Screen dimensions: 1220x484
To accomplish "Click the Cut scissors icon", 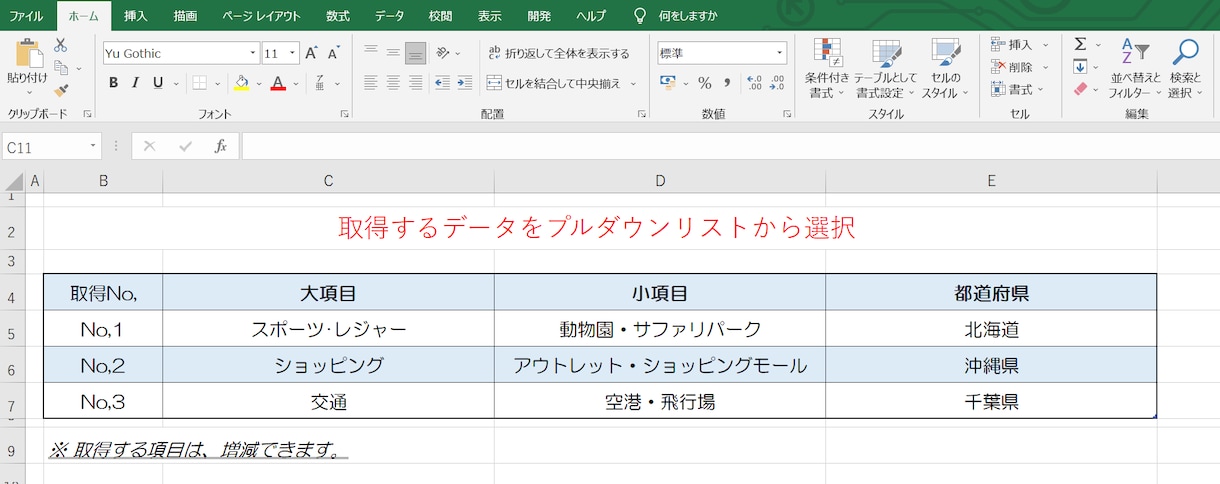I will pos(61,46).
